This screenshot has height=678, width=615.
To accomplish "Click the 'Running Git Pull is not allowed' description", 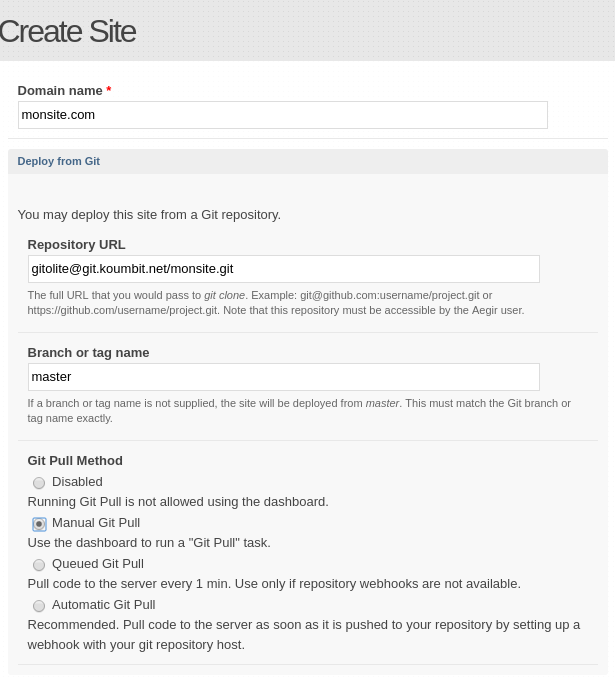I will (x=178, y=502).
